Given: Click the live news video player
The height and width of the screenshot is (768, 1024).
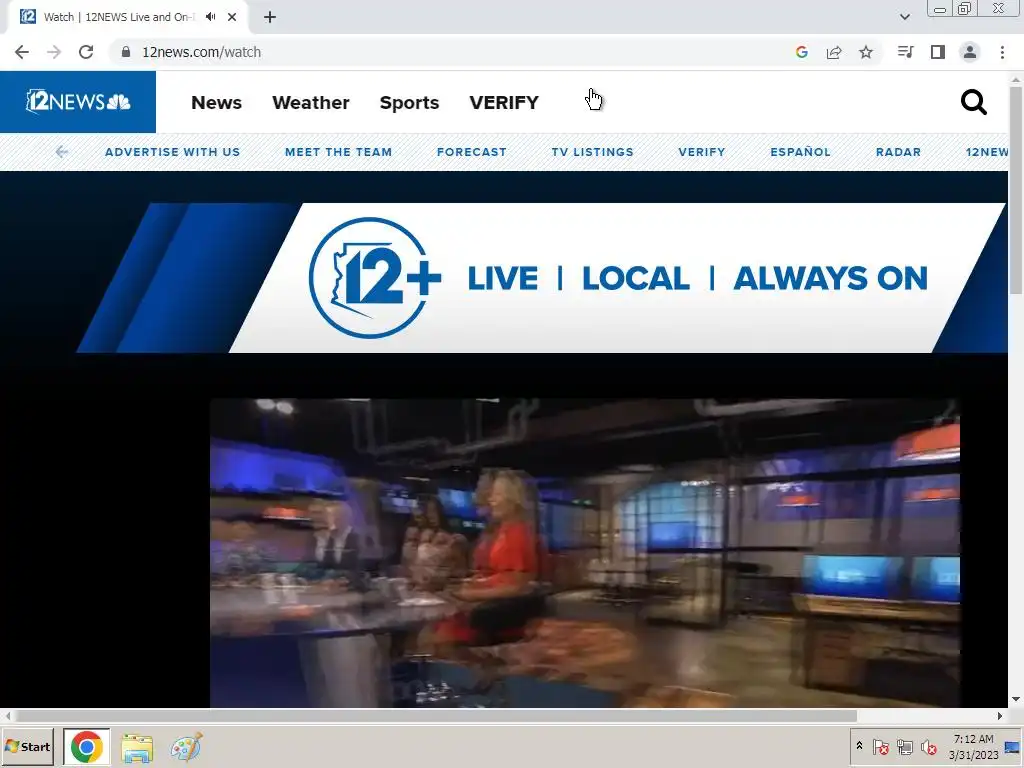Looking at the screenshot, I should pyautogui.click(x=584, y=552).
